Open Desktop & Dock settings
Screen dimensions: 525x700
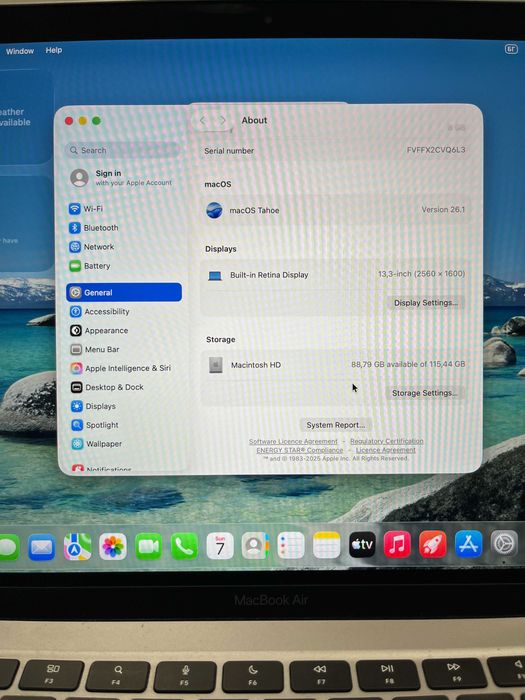107,388
